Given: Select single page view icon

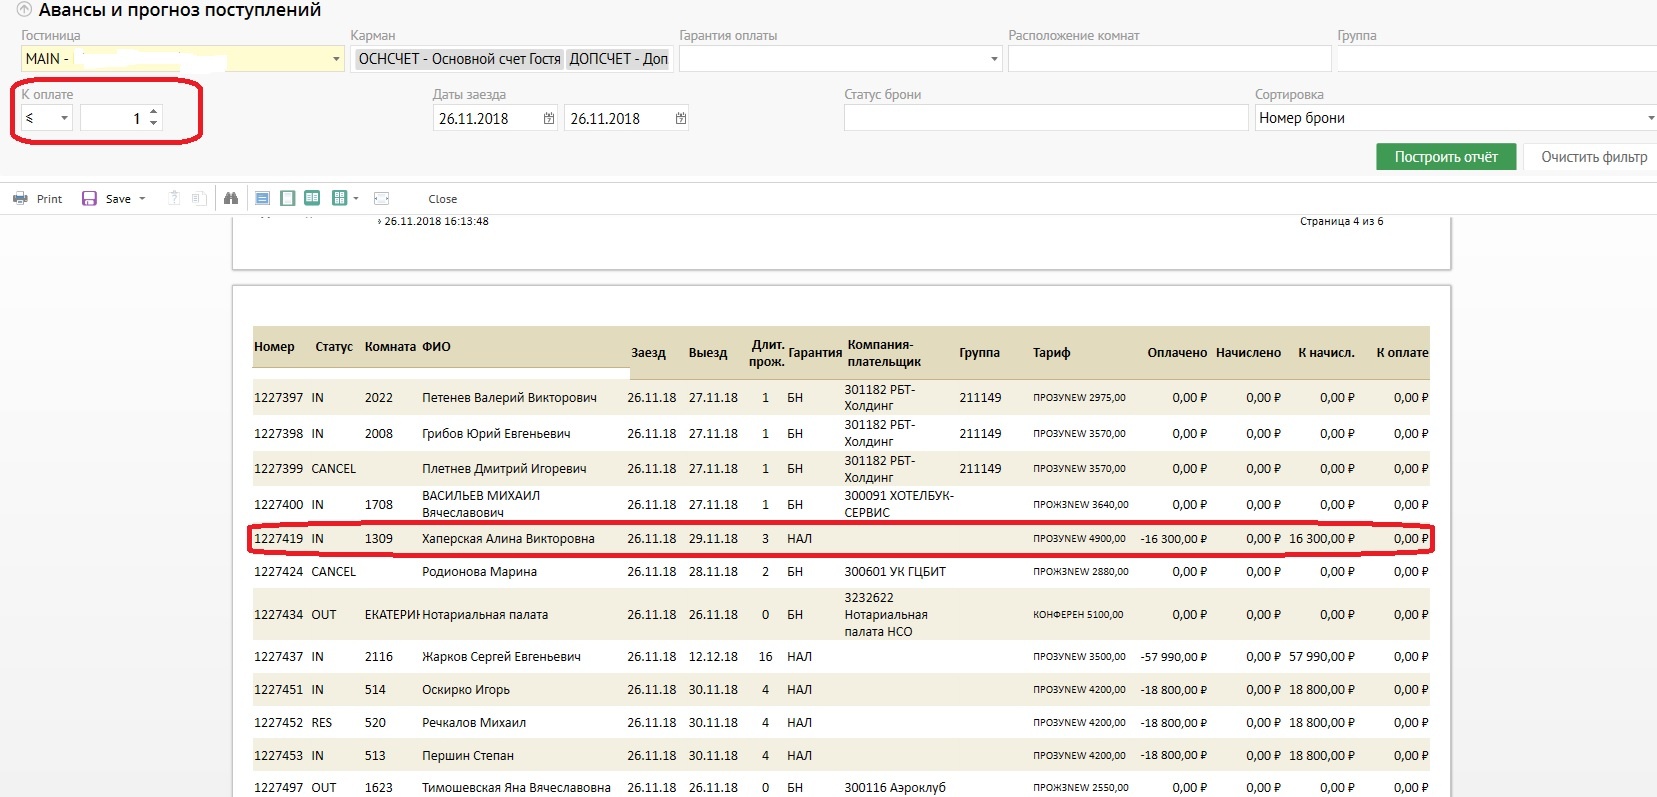Looking at the screenshot, I should coord(287,199).
